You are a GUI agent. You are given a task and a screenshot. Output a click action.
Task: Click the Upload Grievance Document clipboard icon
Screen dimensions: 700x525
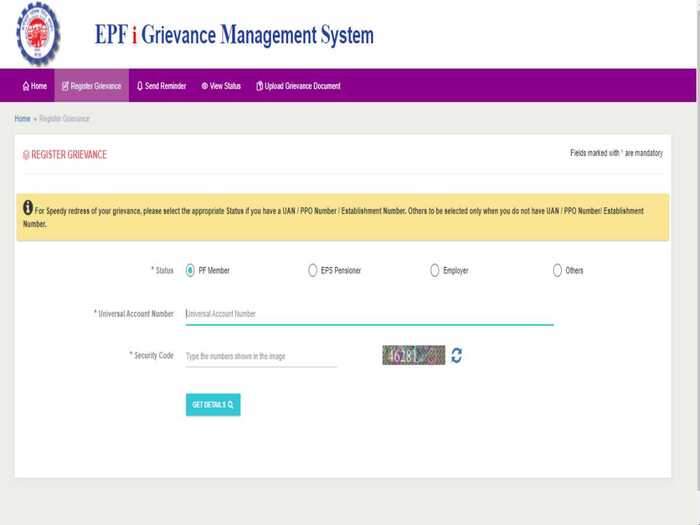pos(259,86)
